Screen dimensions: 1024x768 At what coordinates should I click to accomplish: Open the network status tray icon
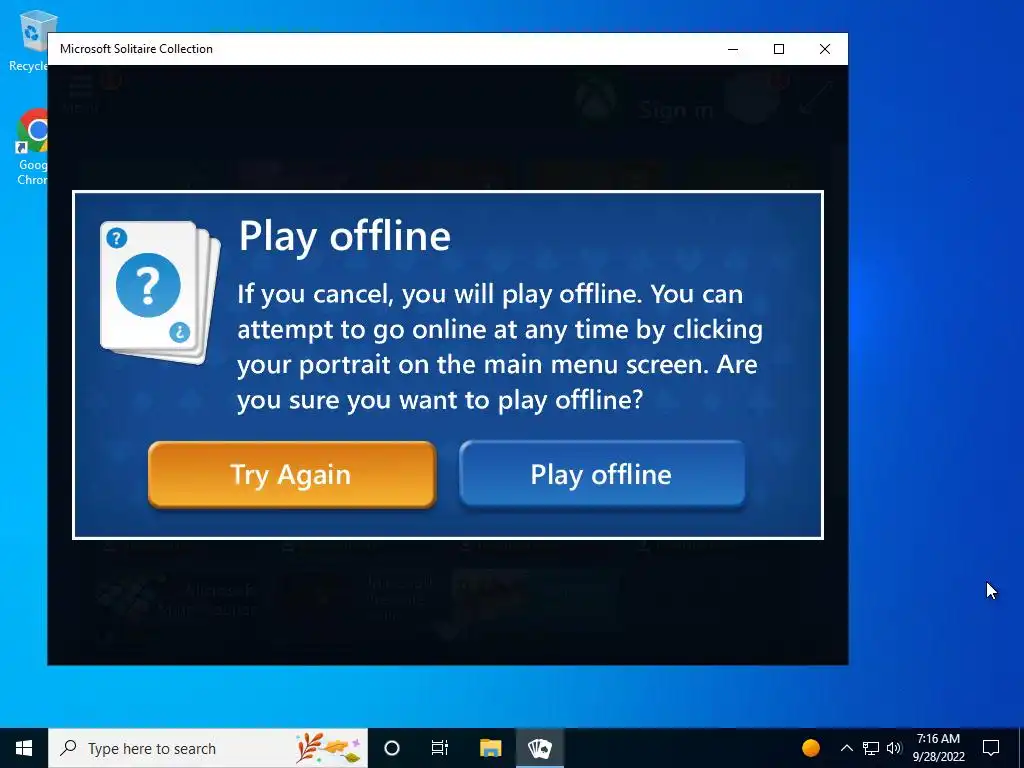pyautogui.click(x=871, y=748)
